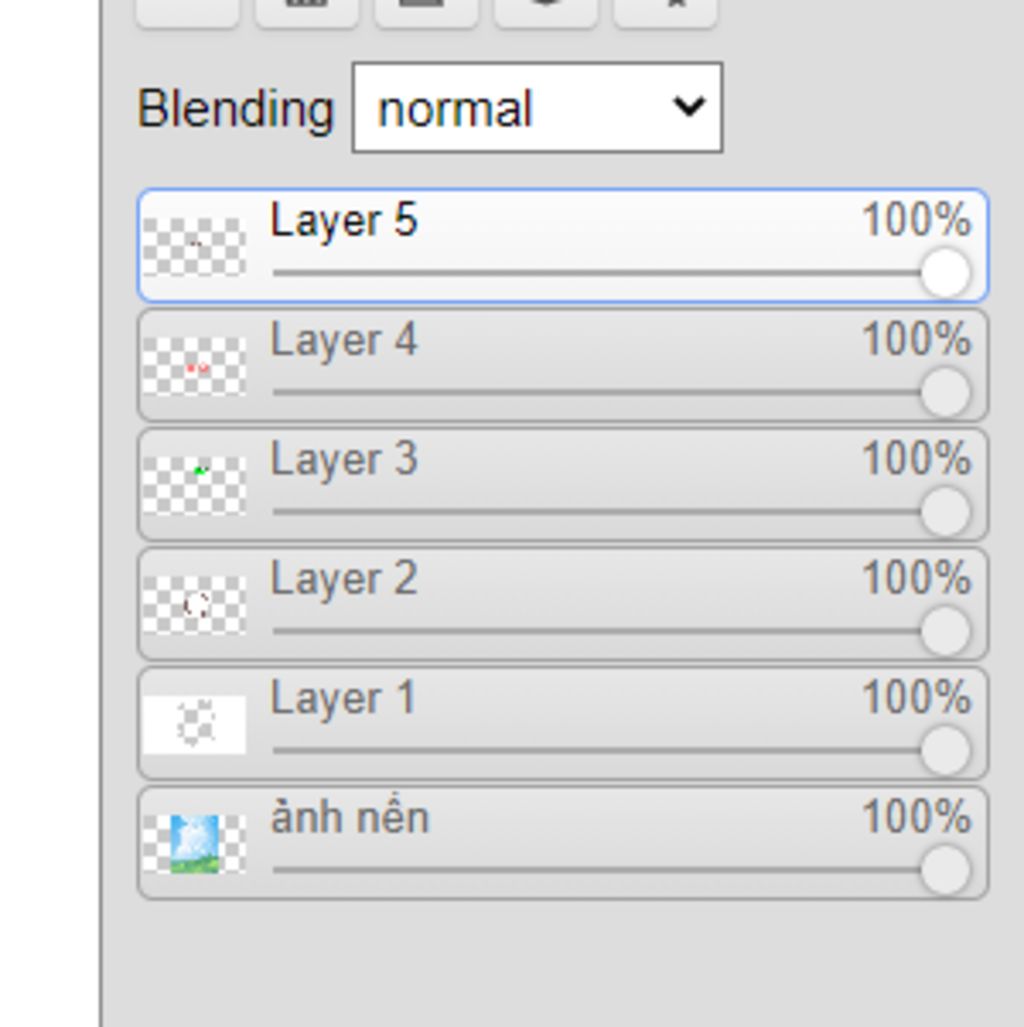Click the Layer 1 thumbnail
This screenshot has width=1024, height=1027.
click(x=194, y=724)
